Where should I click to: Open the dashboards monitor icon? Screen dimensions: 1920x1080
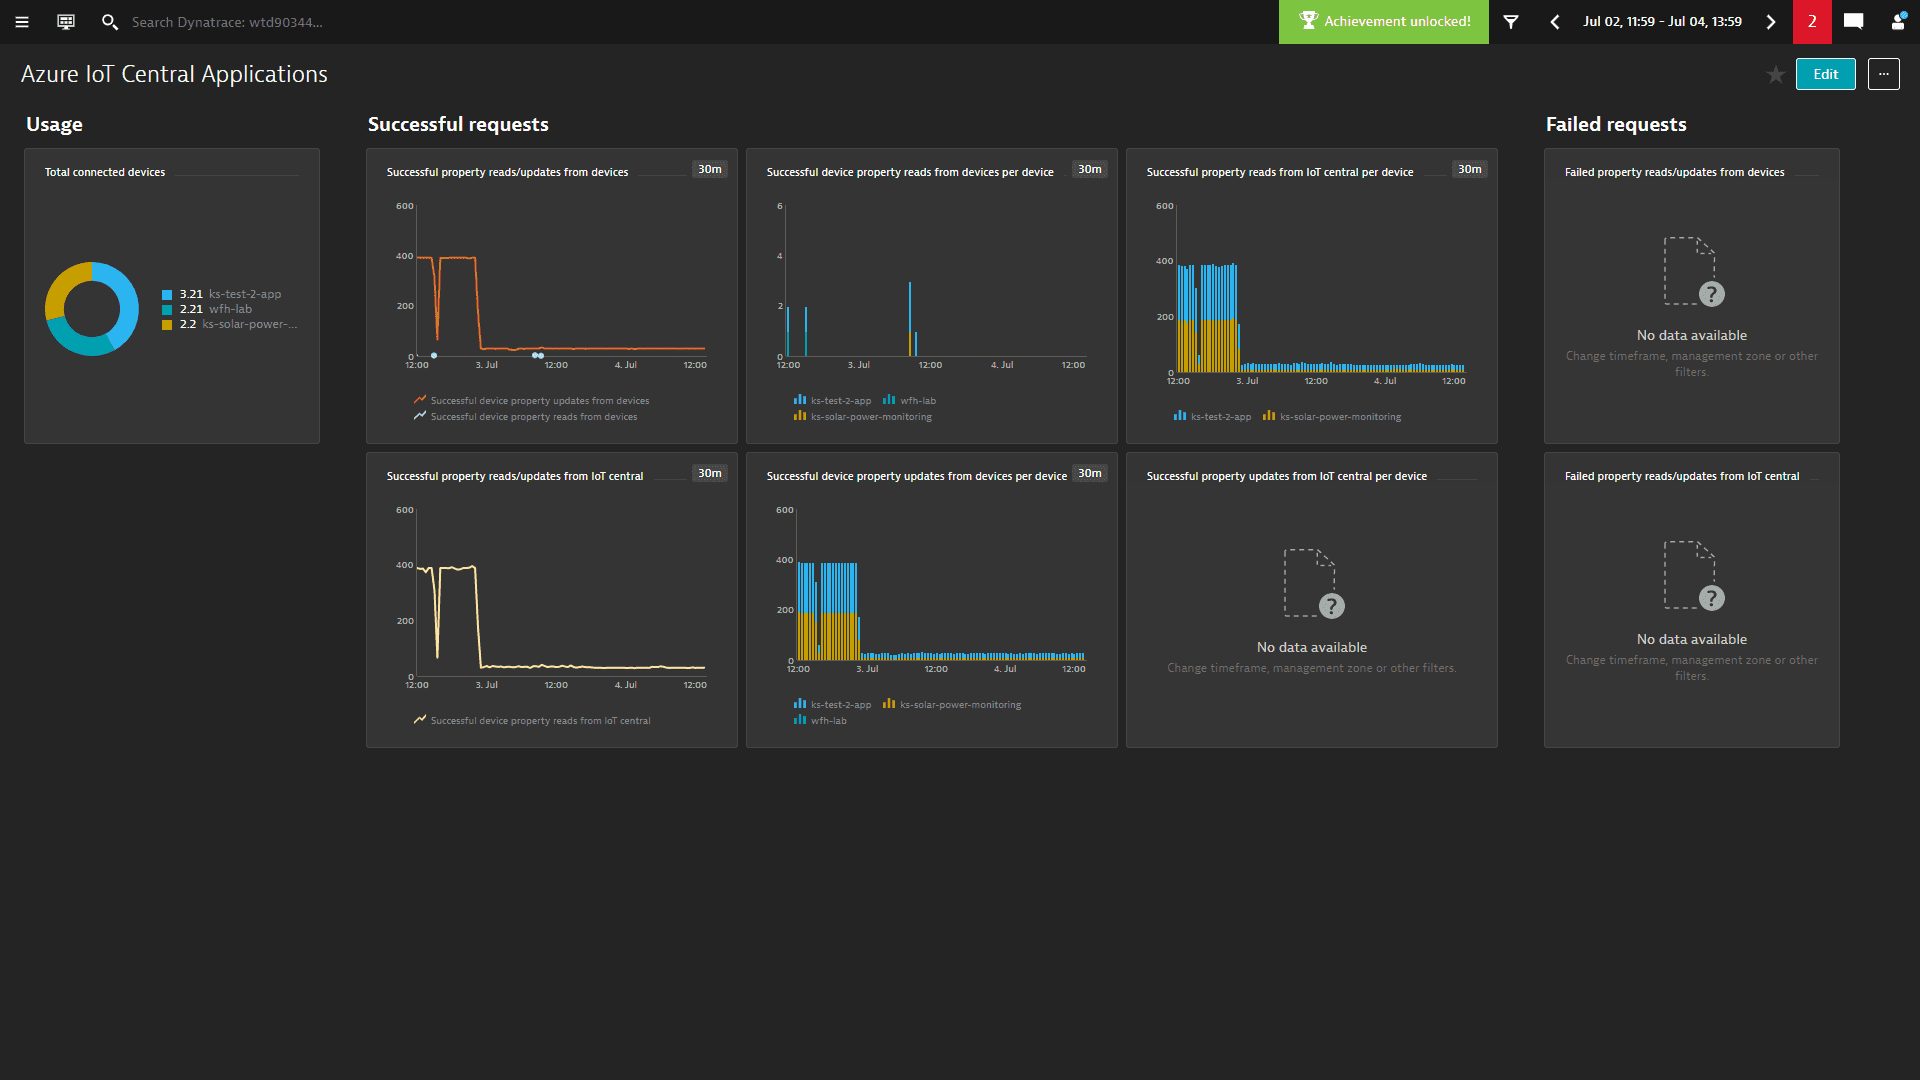coord(66,22)
